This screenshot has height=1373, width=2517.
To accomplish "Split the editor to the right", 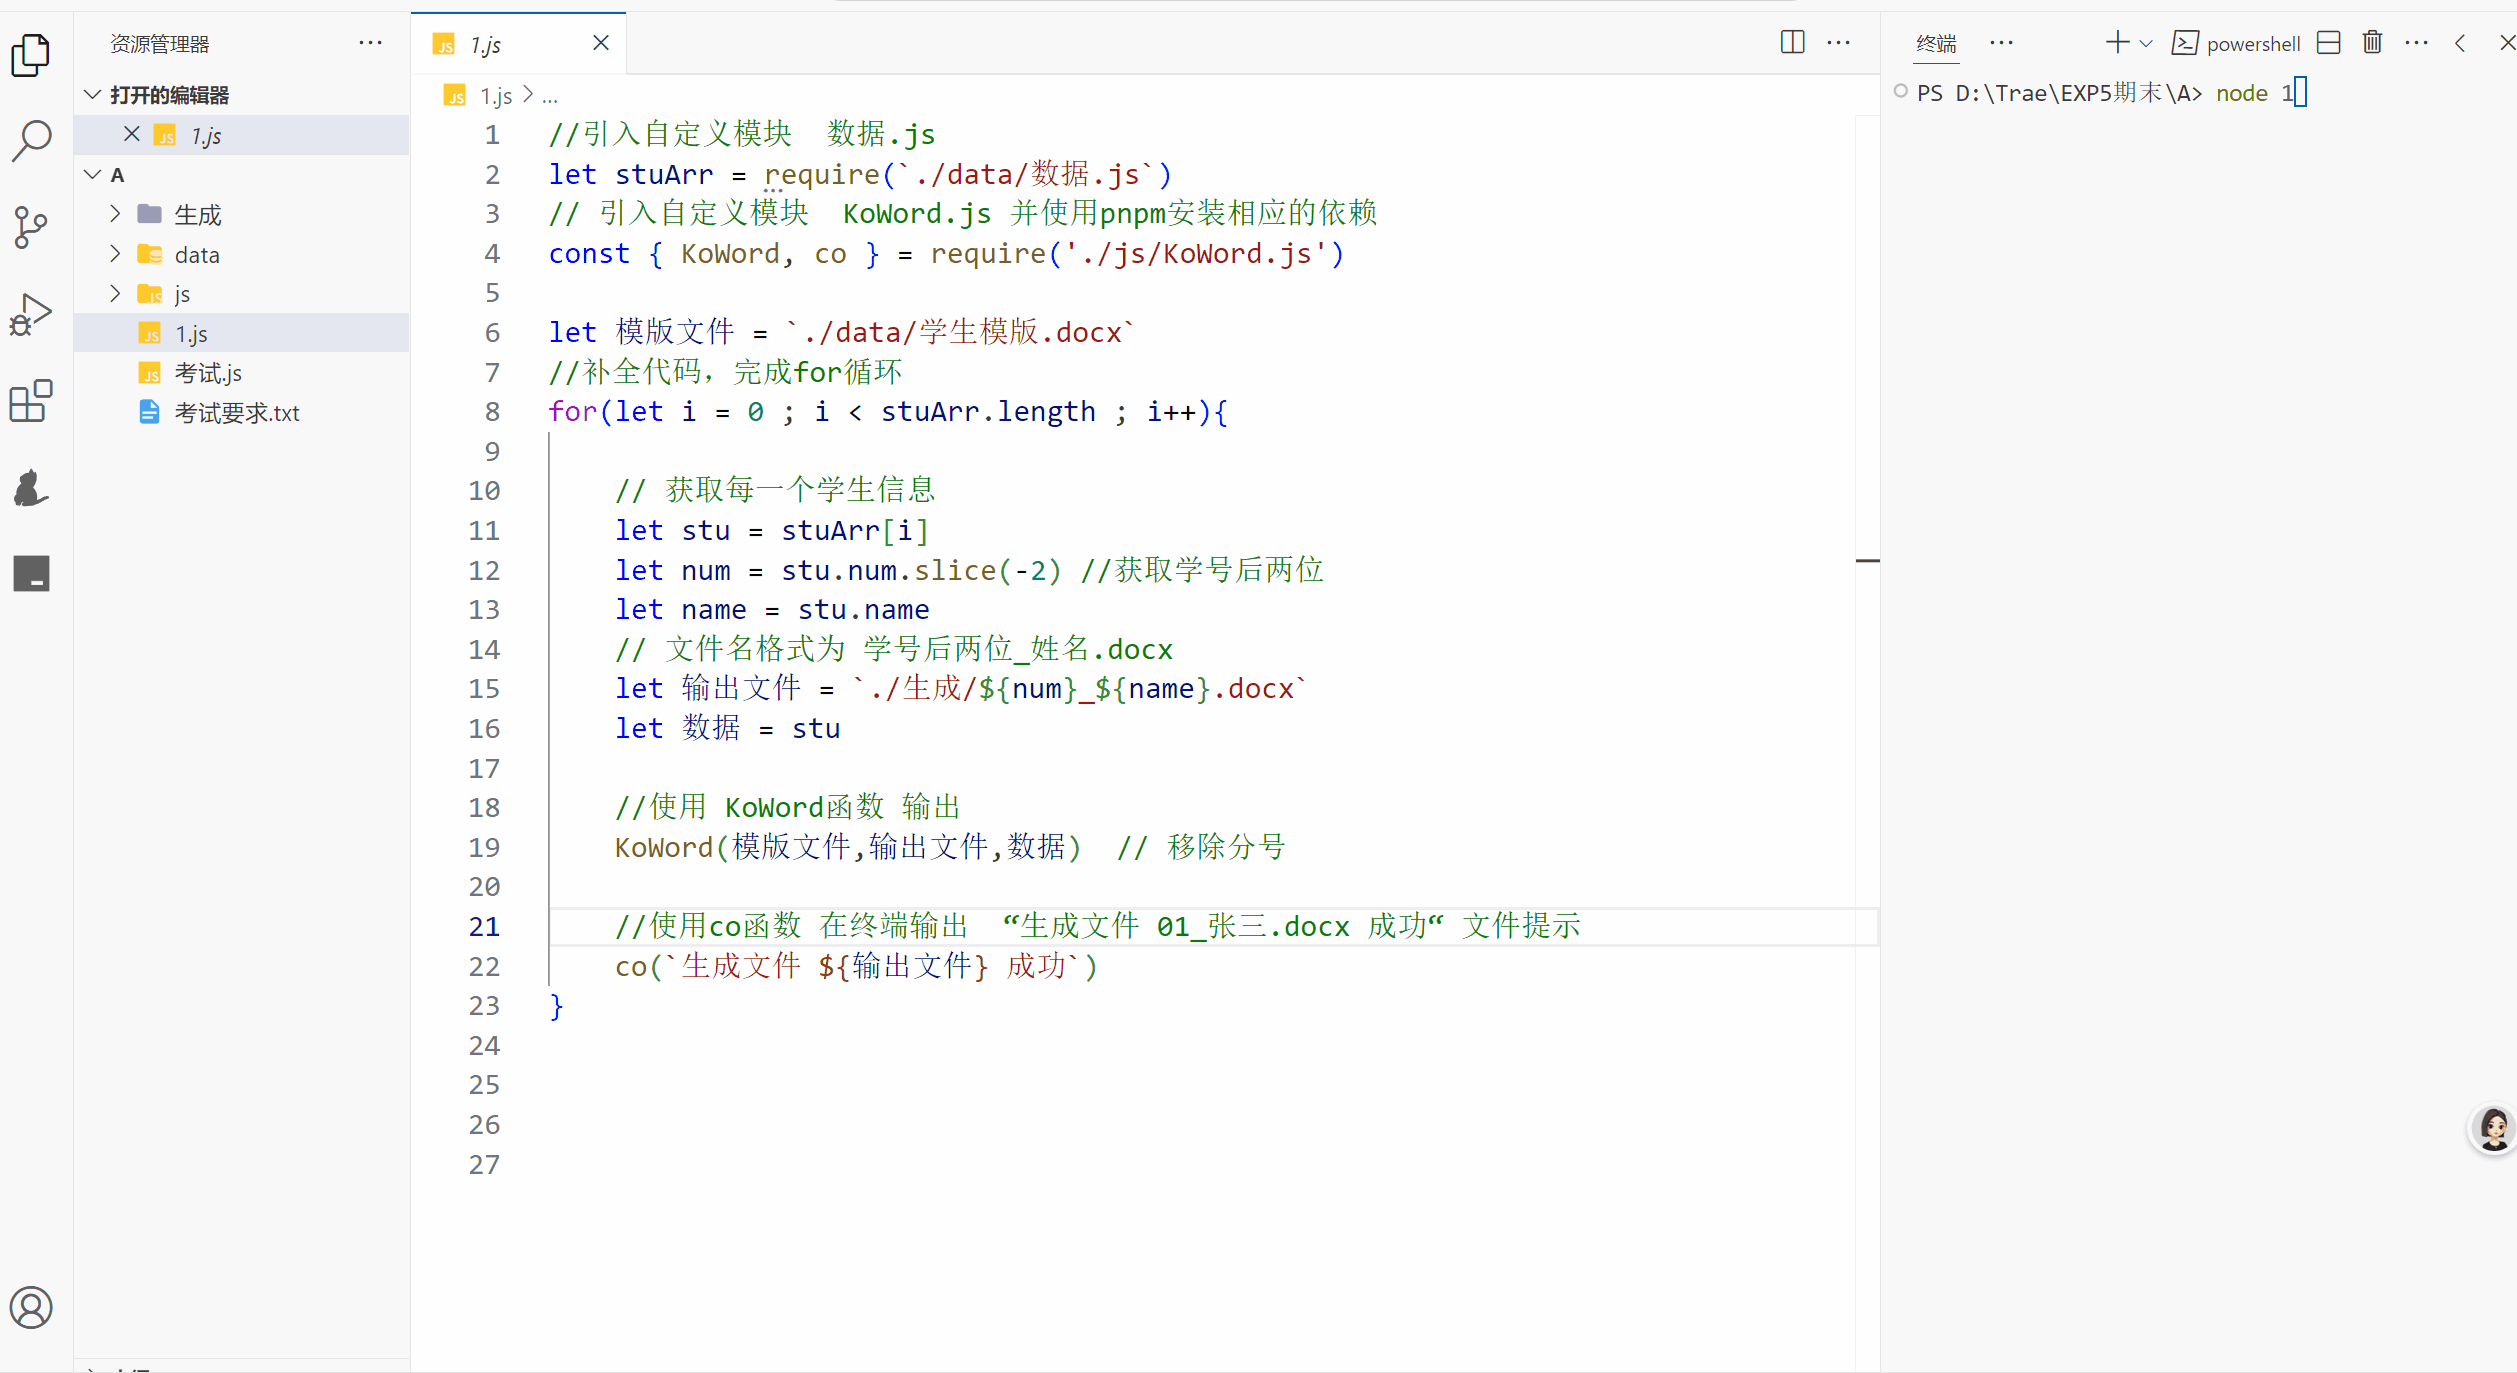I will 1792,43.
